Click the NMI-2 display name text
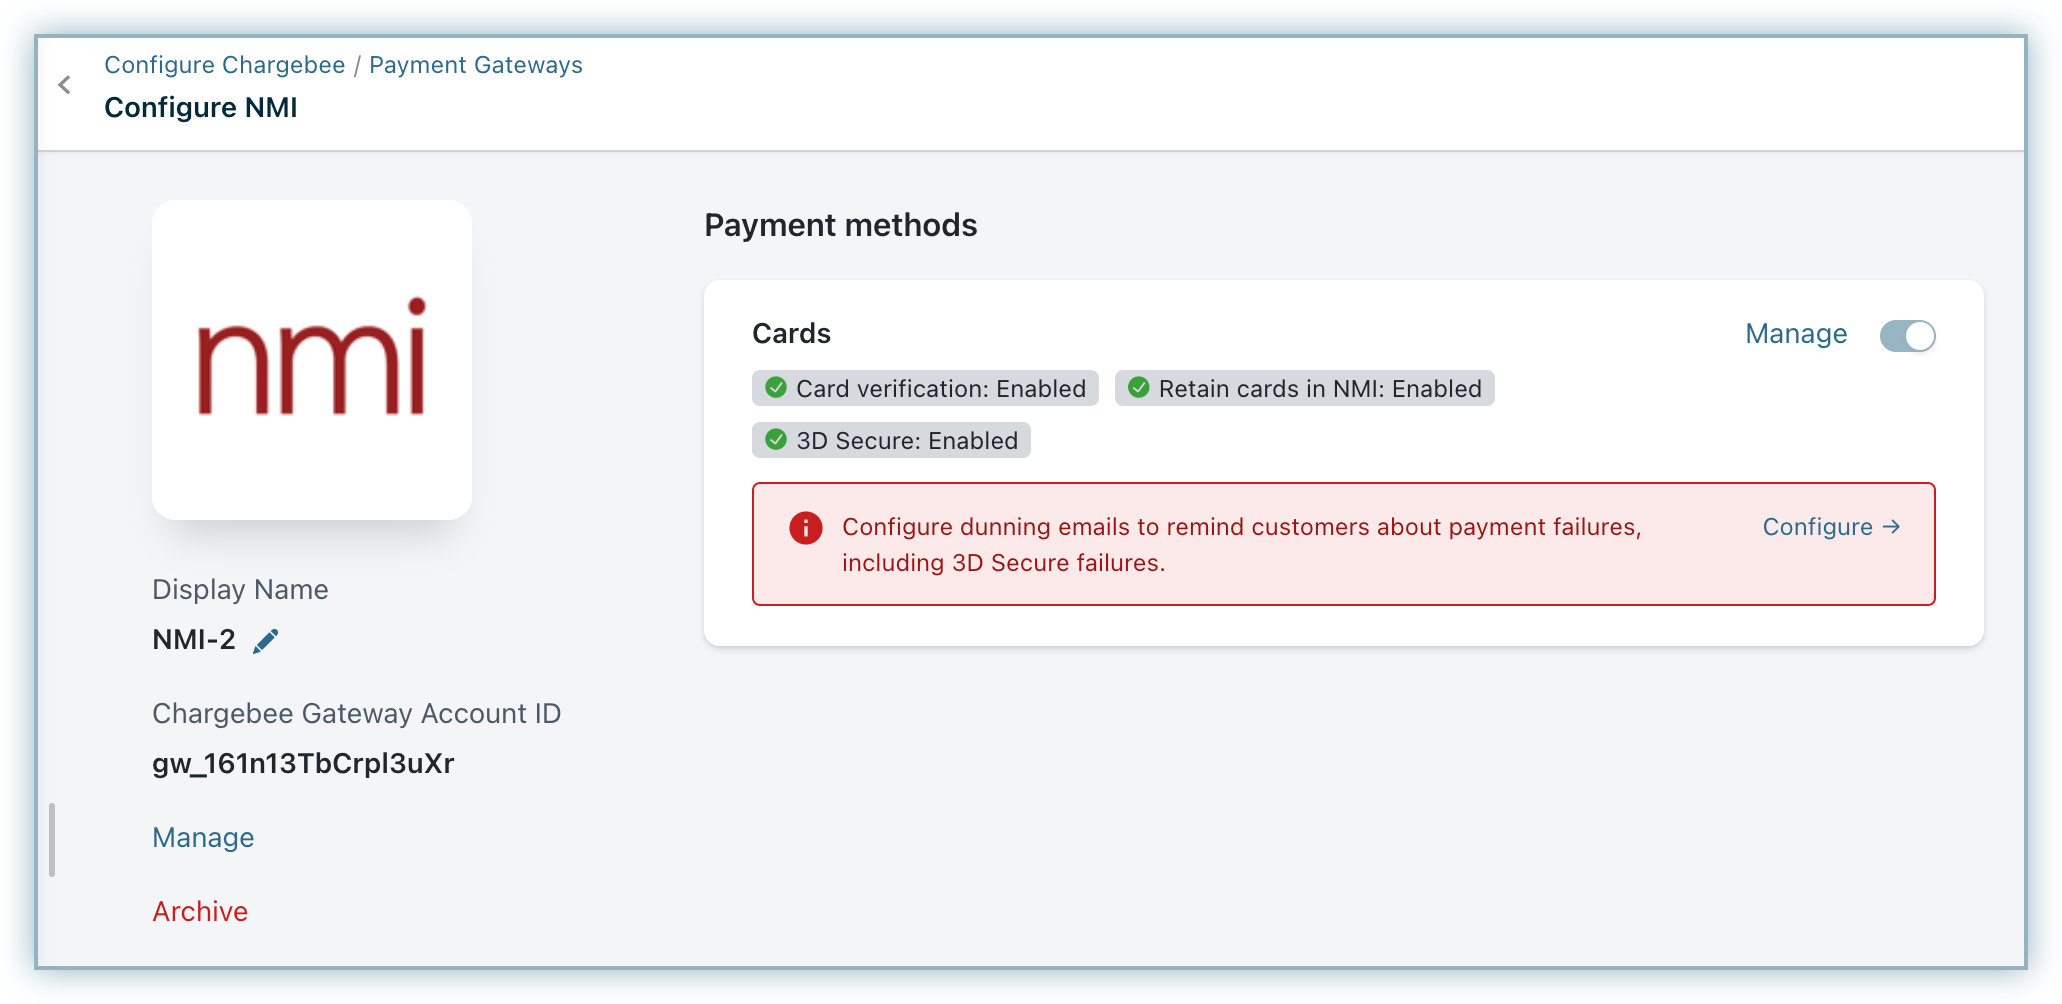 [x=194, y=640]
